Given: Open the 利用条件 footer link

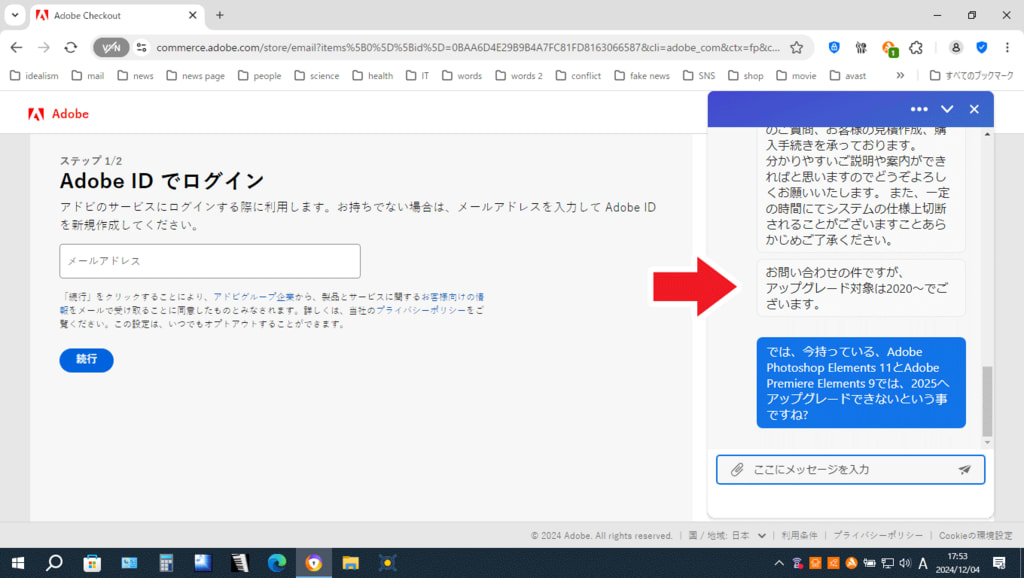Looking at the screenshot, I should (799, 536).
